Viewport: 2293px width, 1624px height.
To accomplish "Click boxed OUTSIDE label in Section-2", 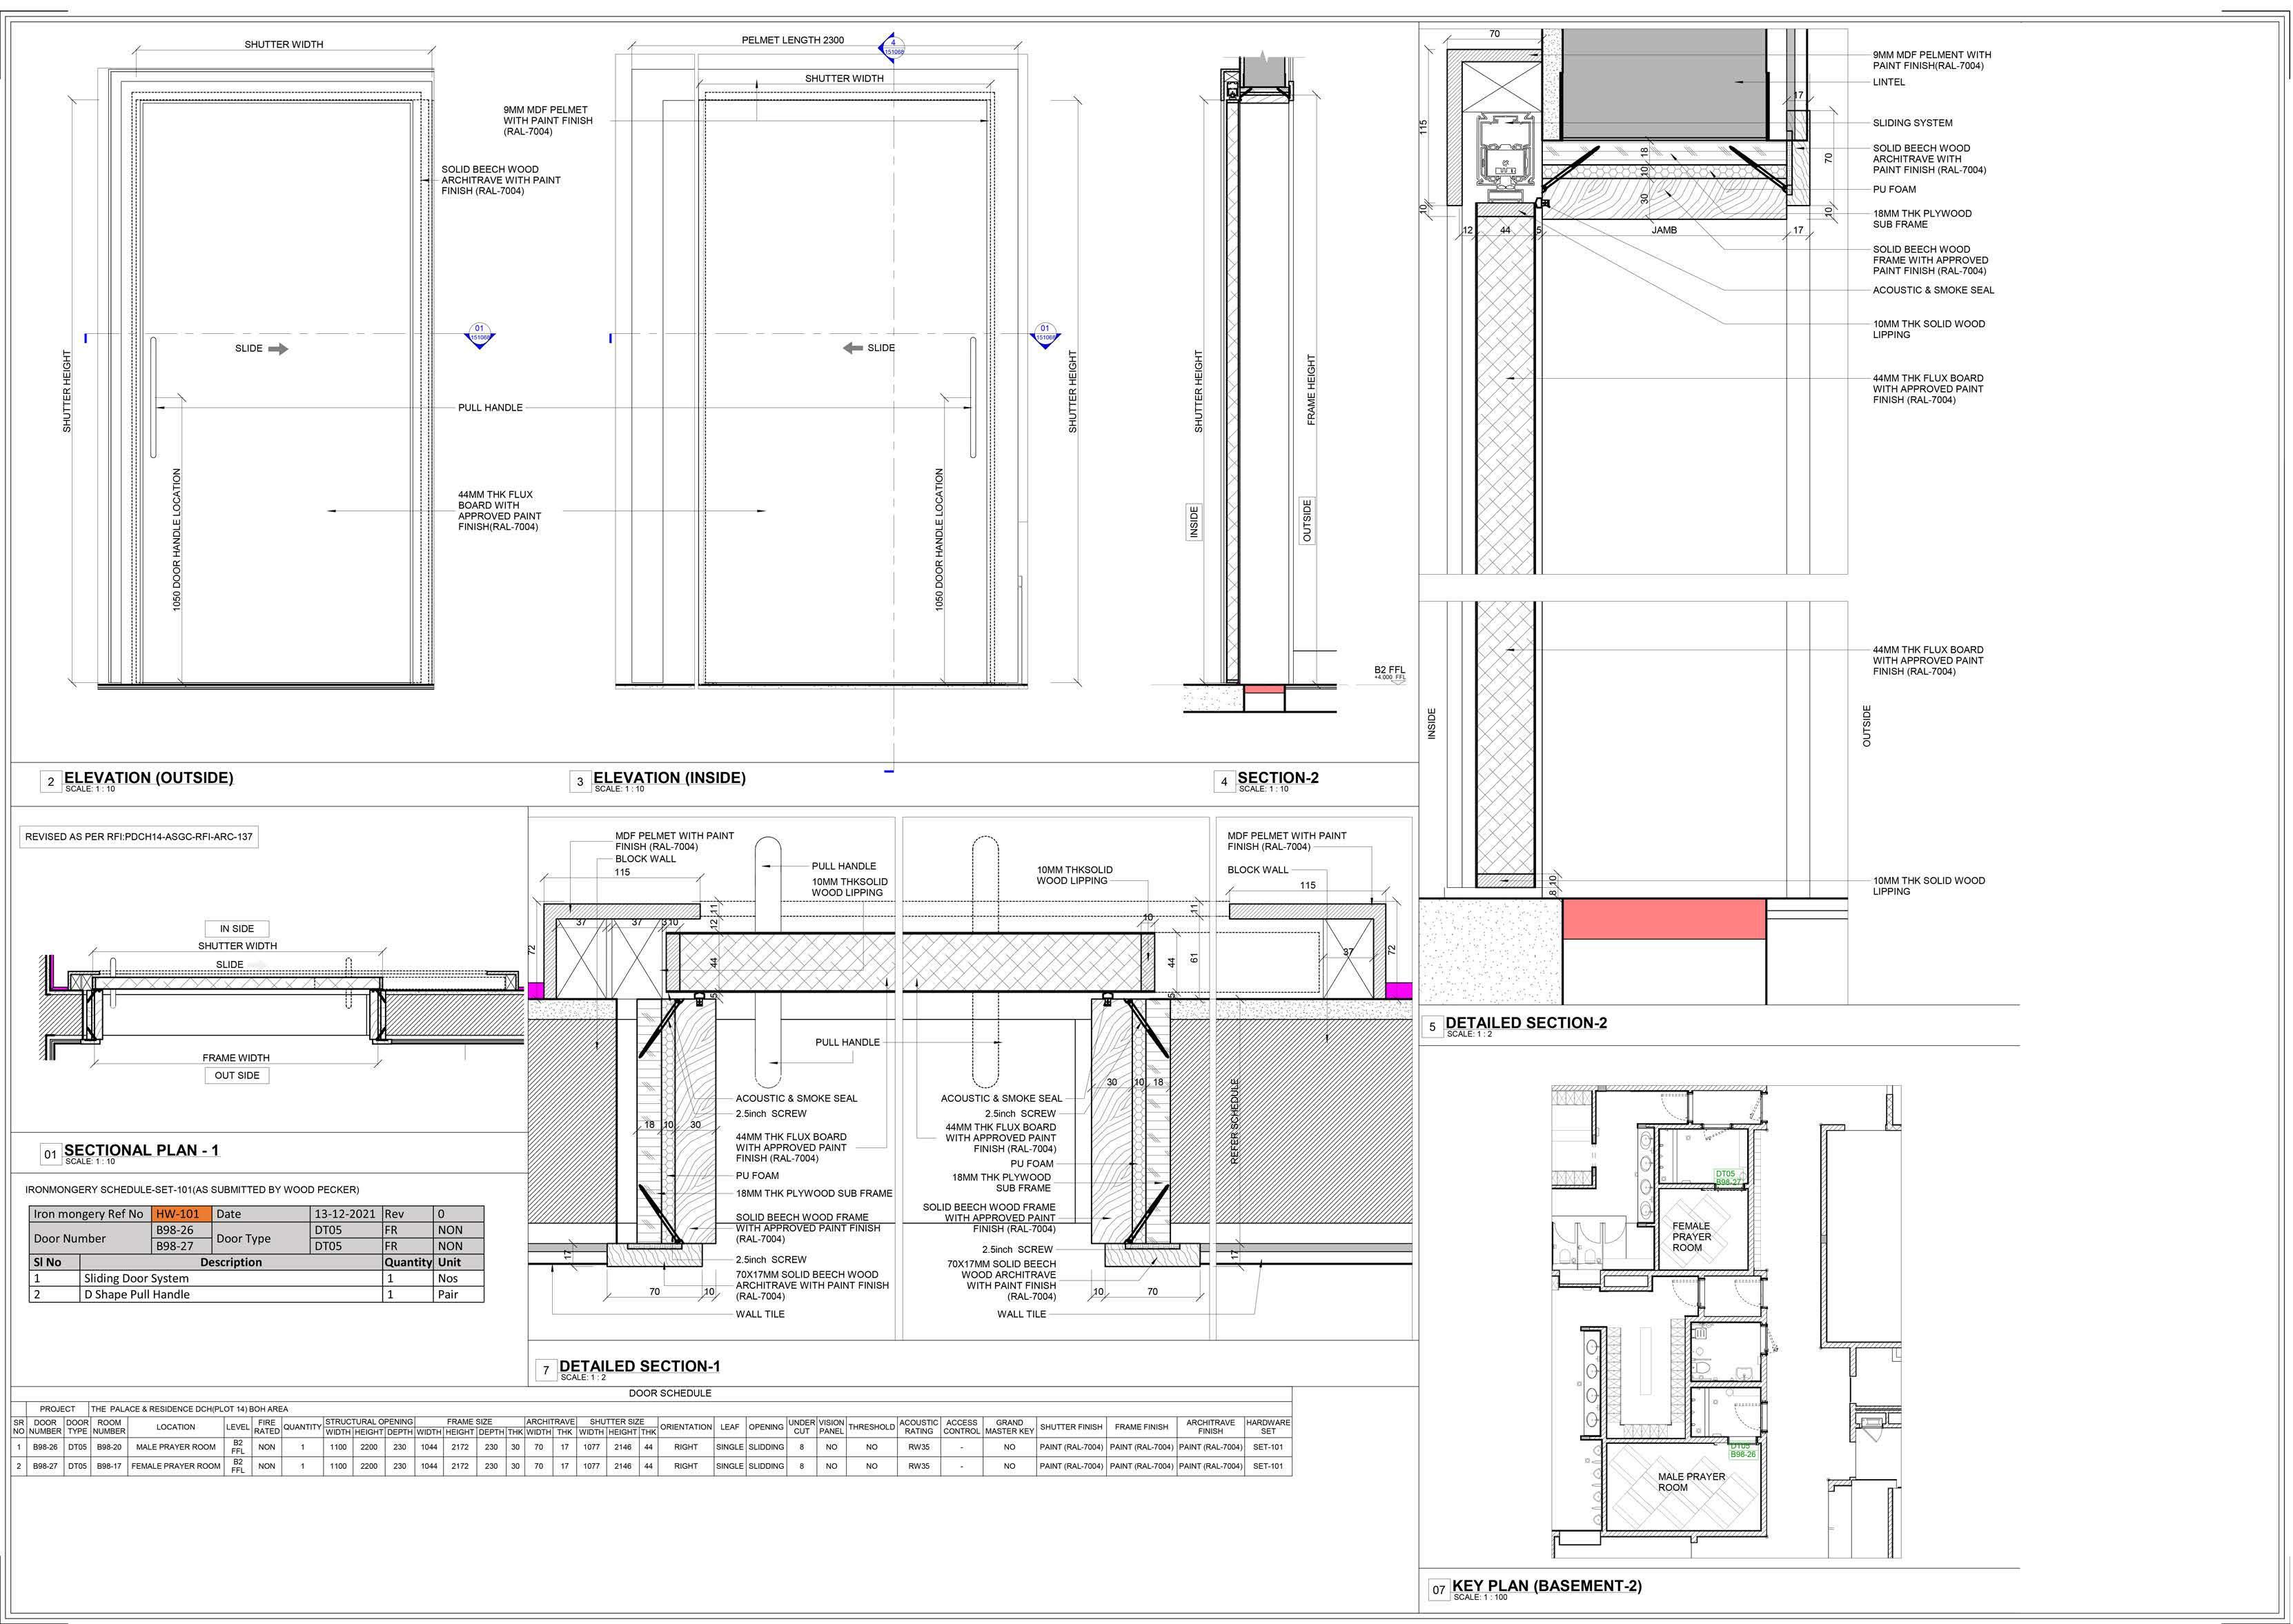I will [x=1307, y=521].
